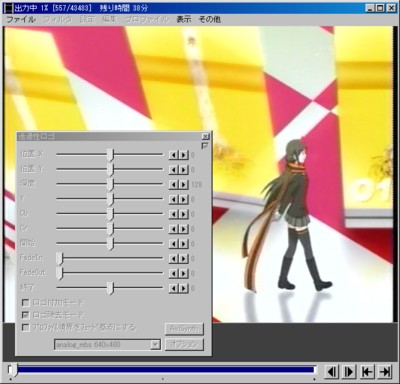Open the その他 menu
The width and height of the screenshot is (400, 384).
209,19
